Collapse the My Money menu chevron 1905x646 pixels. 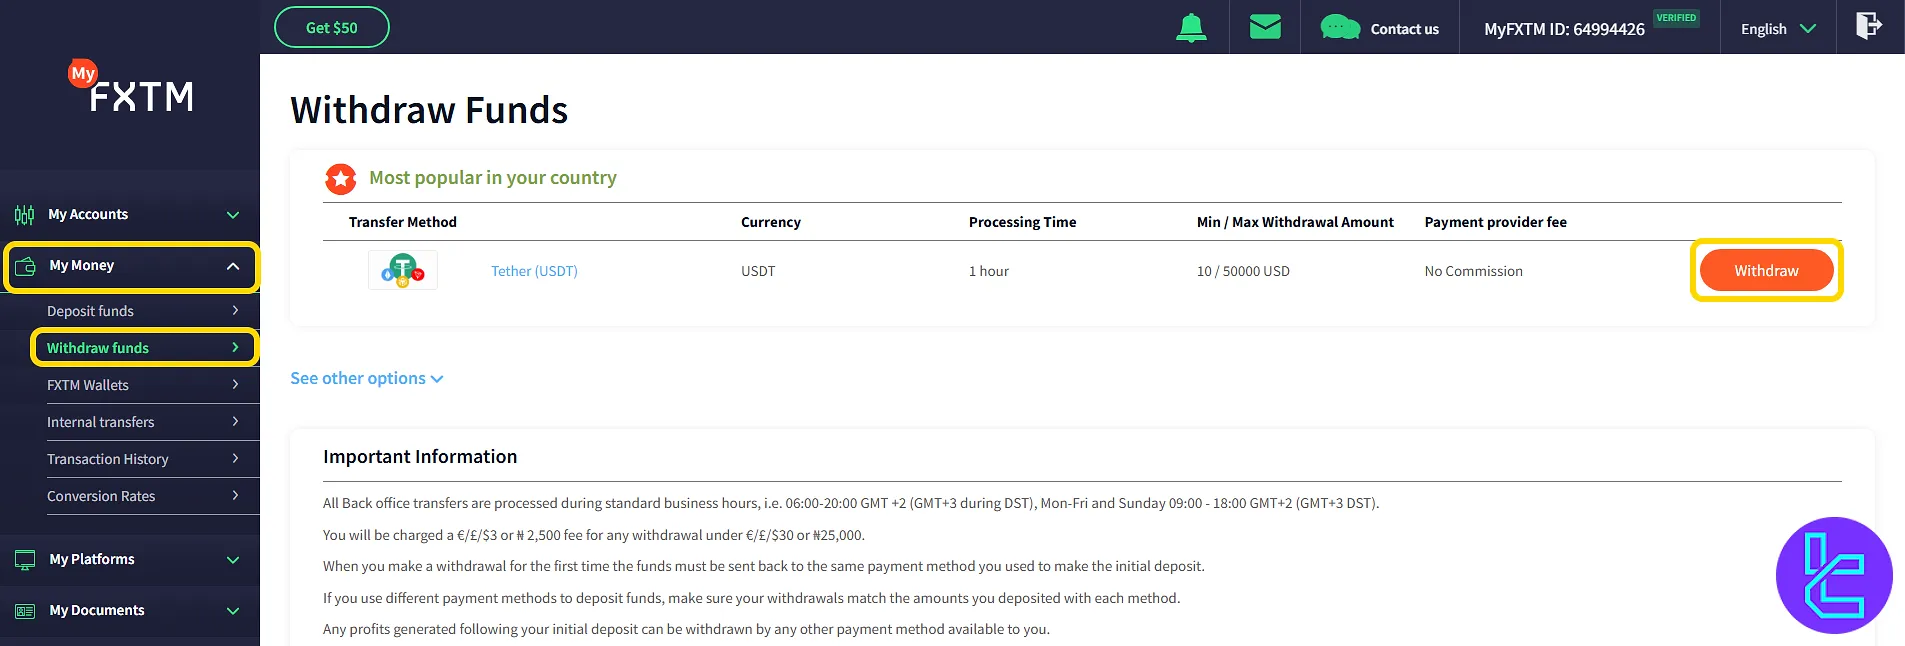tap(233, 266)
